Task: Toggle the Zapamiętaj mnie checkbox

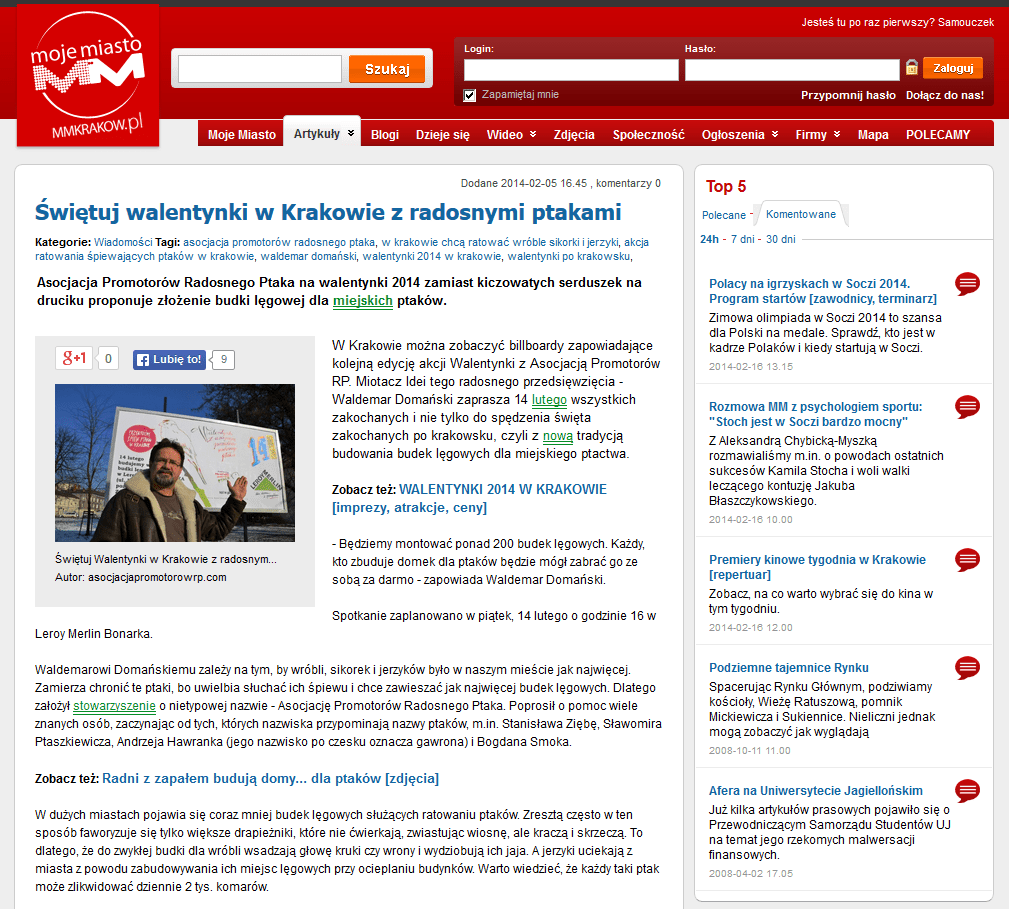Action: (470, 95)
